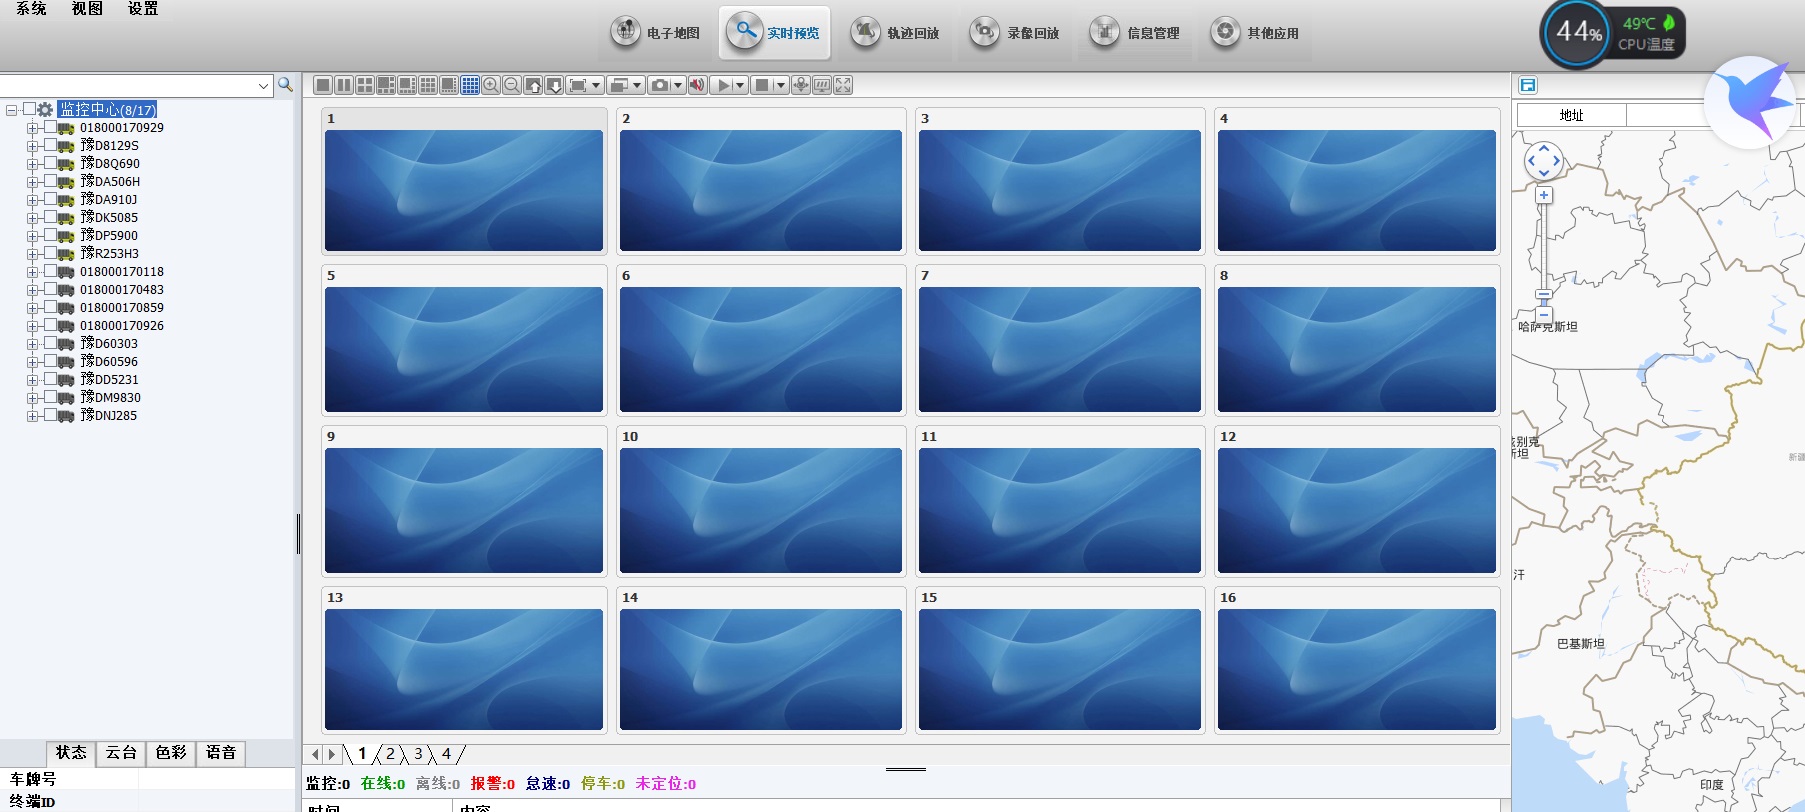Click the fullscreen expand arrows icon
Image resolution: width=1805 pixels, height=812 pixels.
click(843, 85)
